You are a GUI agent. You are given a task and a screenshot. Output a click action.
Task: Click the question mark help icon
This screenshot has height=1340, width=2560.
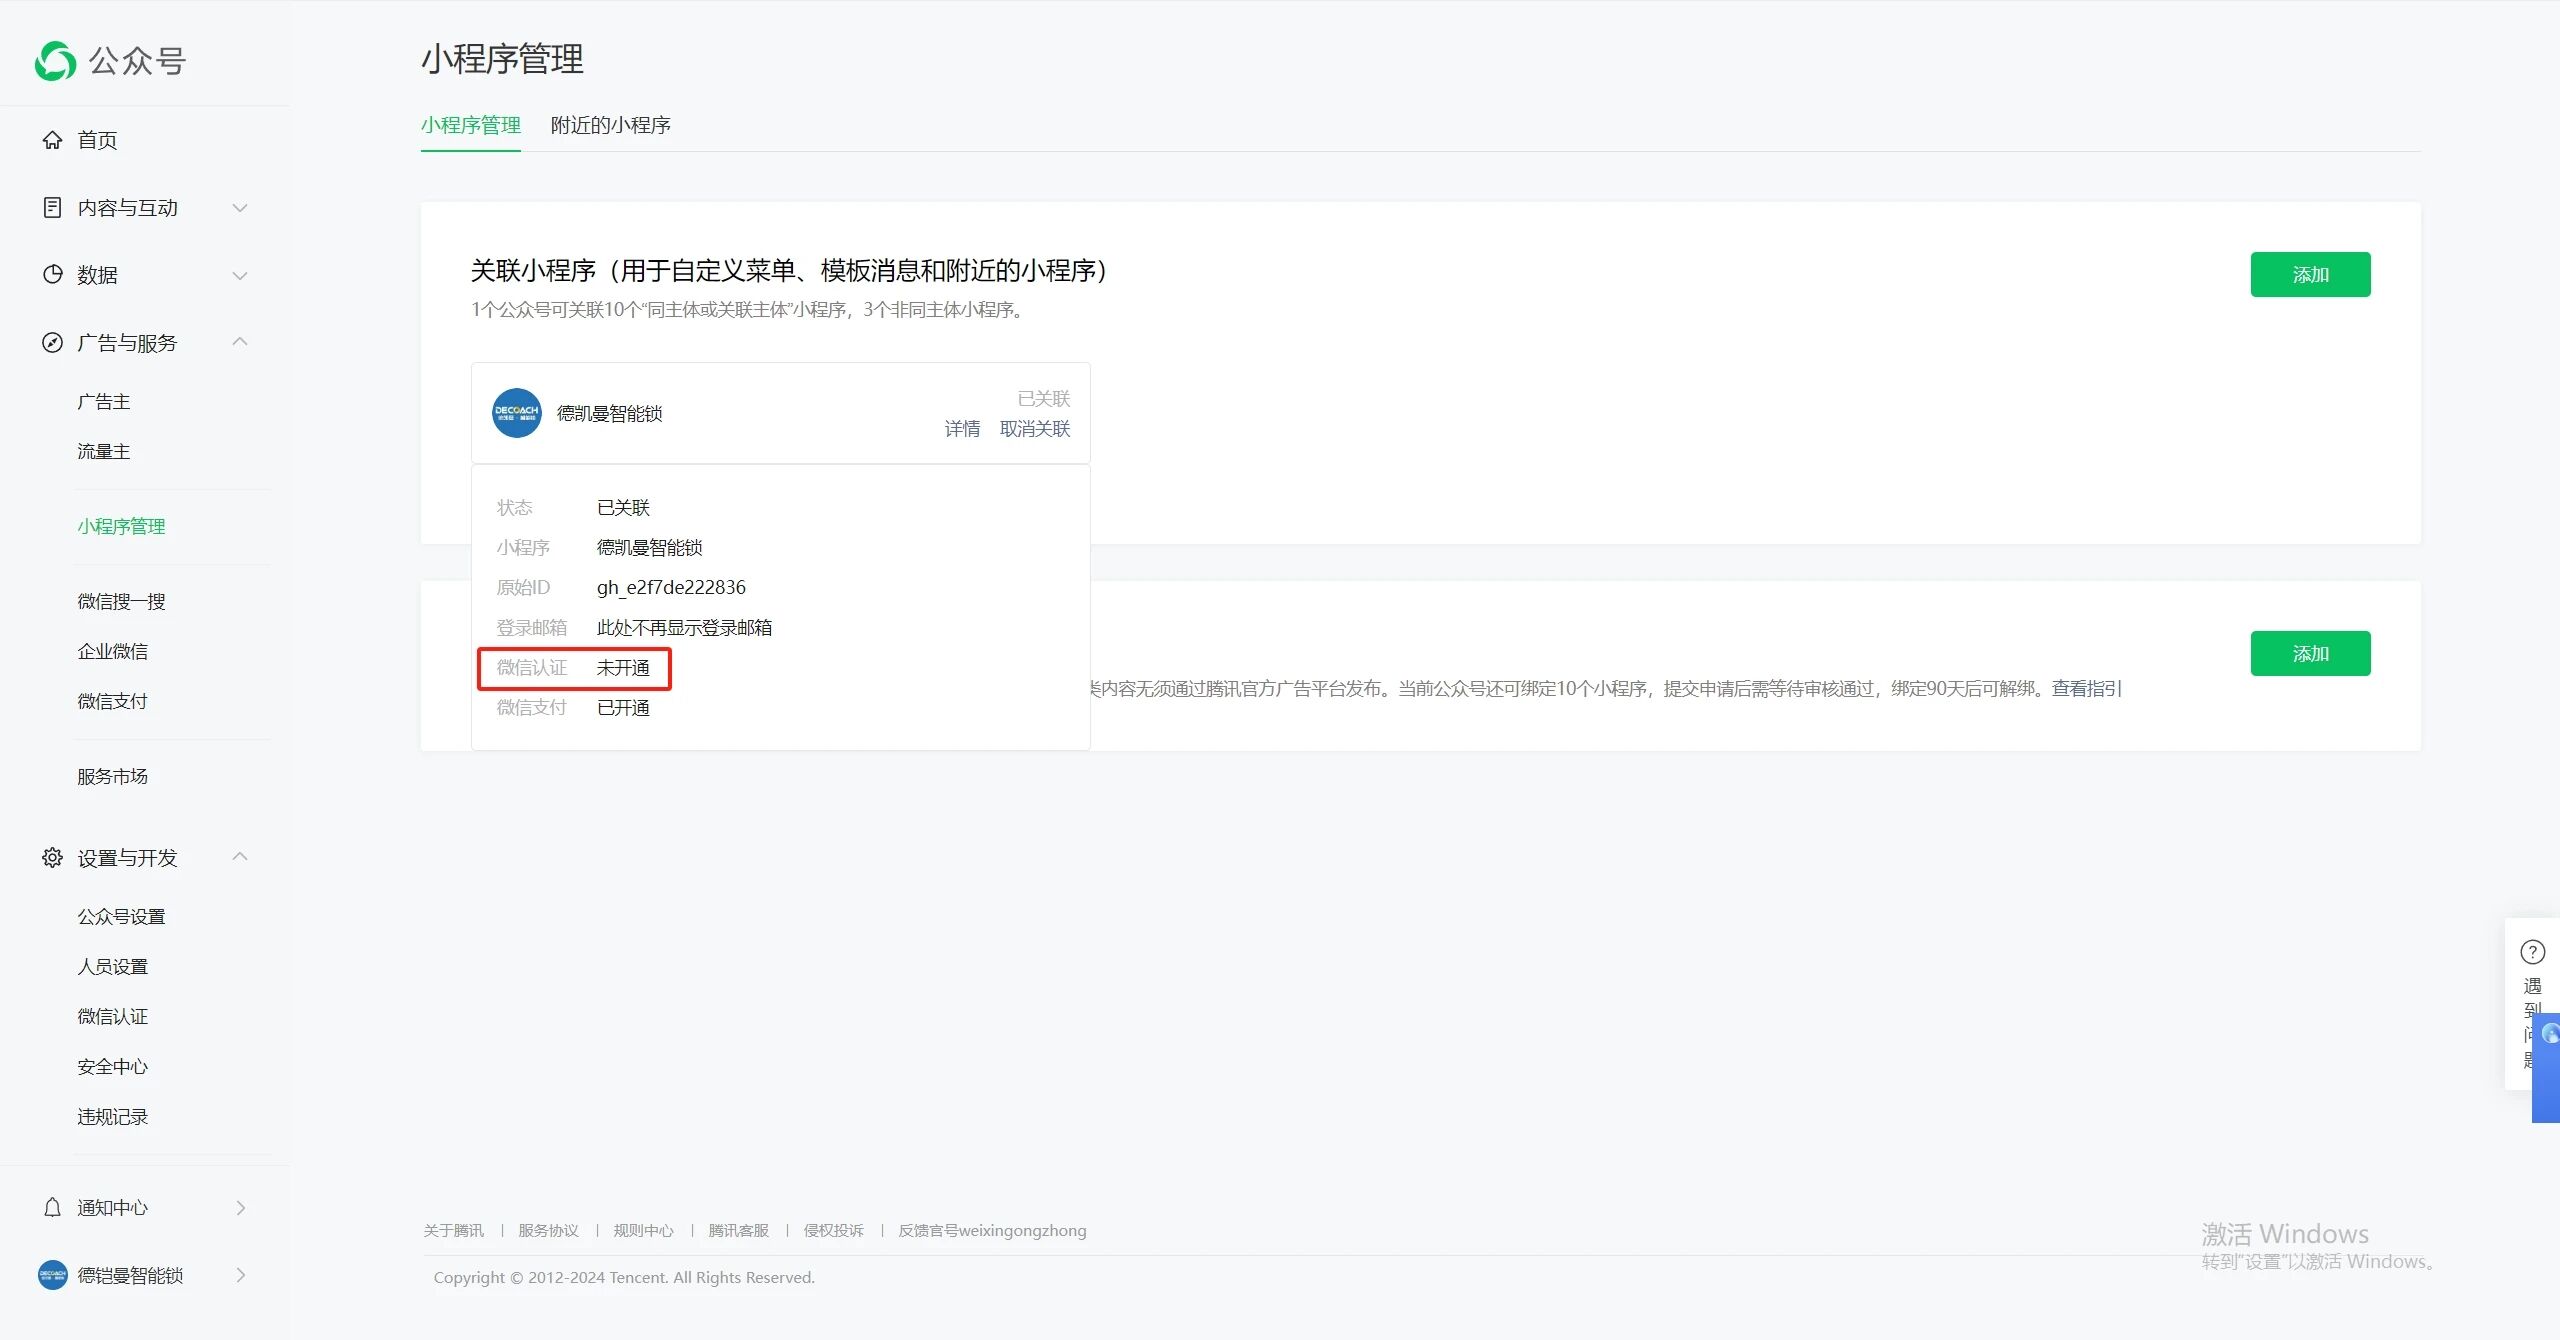pyautogui.click(x=2532, y=951)
